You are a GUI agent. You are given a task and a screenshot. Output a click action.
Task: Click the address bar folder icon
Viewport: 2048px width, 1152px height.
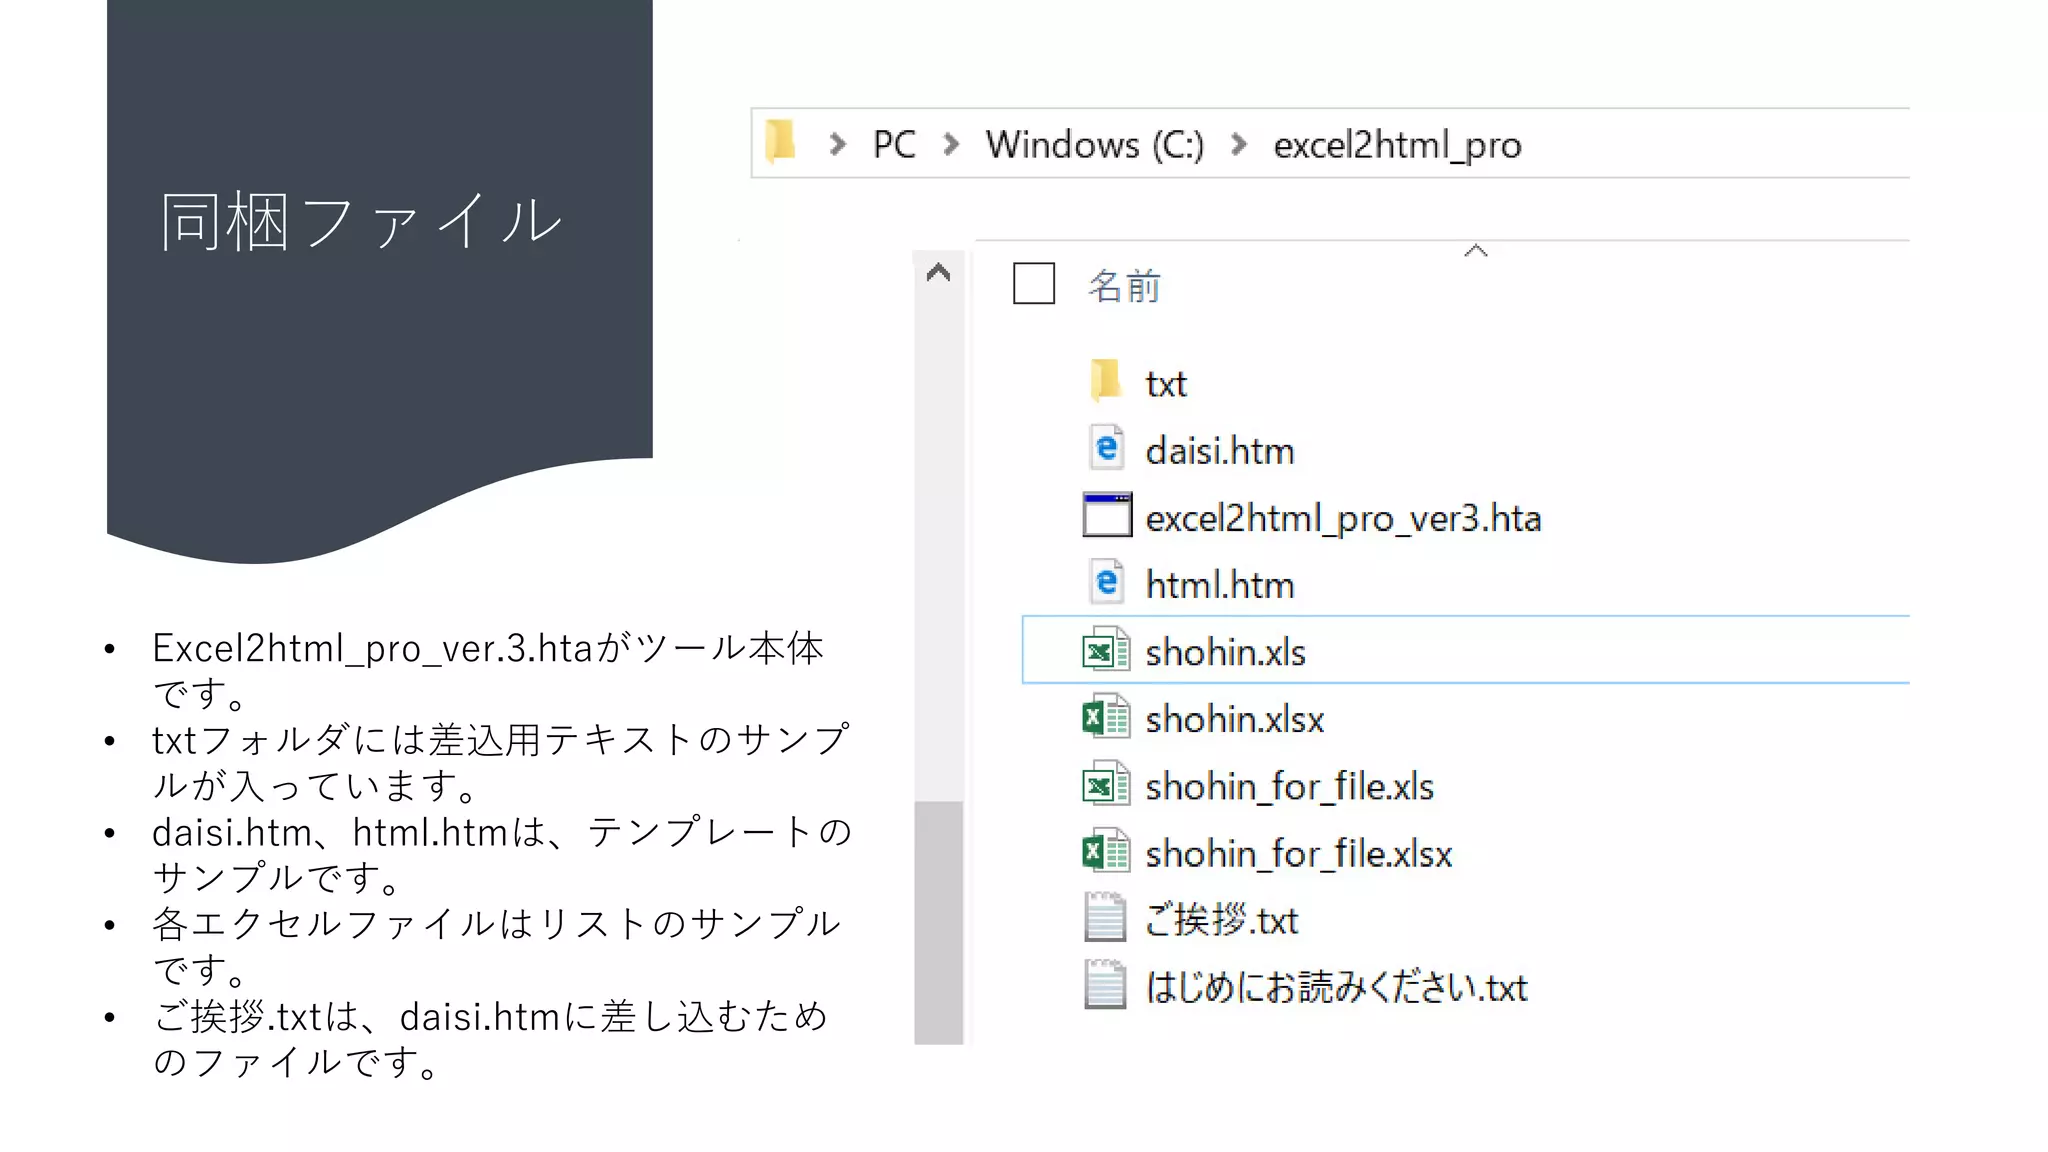click(780, 142)
